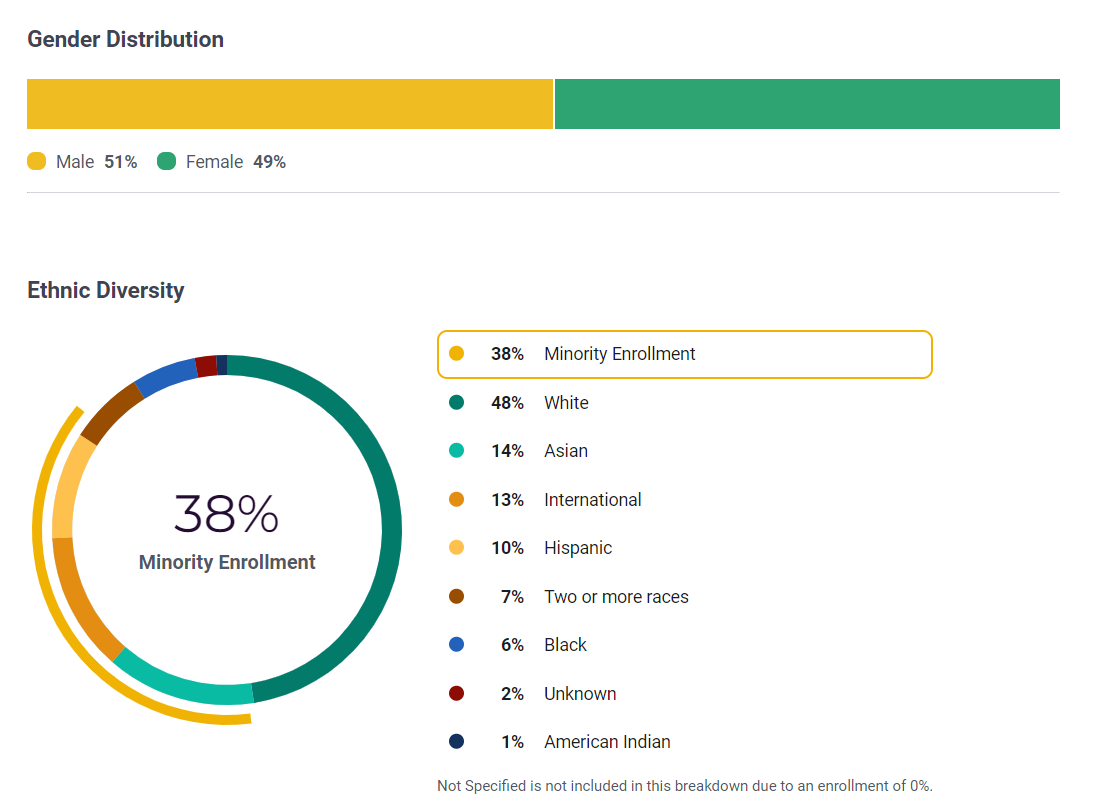
Task: Click the 38% center label in donut
Action: point(226,514)
